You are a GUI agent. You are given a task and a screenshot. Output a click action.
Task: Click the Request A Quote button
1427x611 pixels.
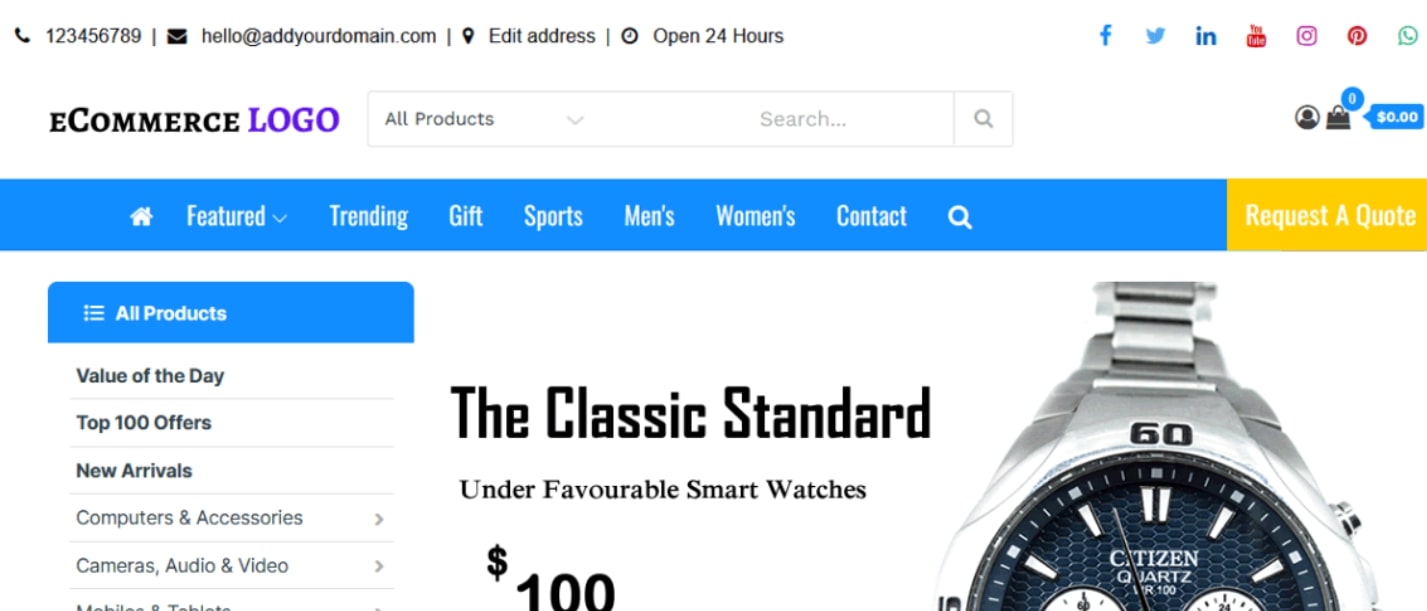(1327, 215)
